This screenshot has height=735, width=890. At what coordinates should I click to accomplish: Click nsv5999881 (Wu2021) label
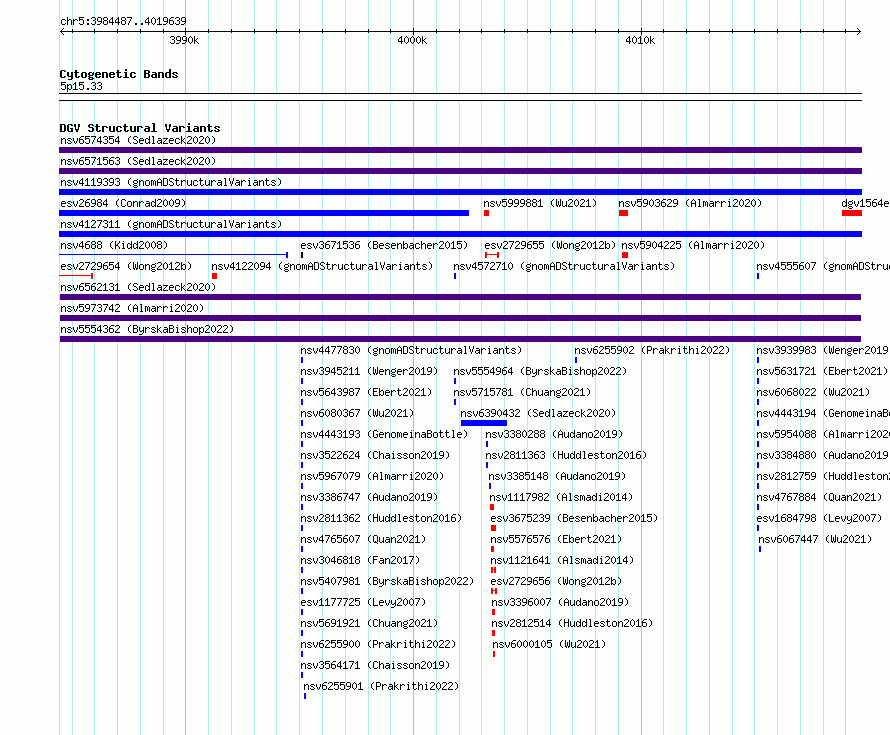point(540,203)
